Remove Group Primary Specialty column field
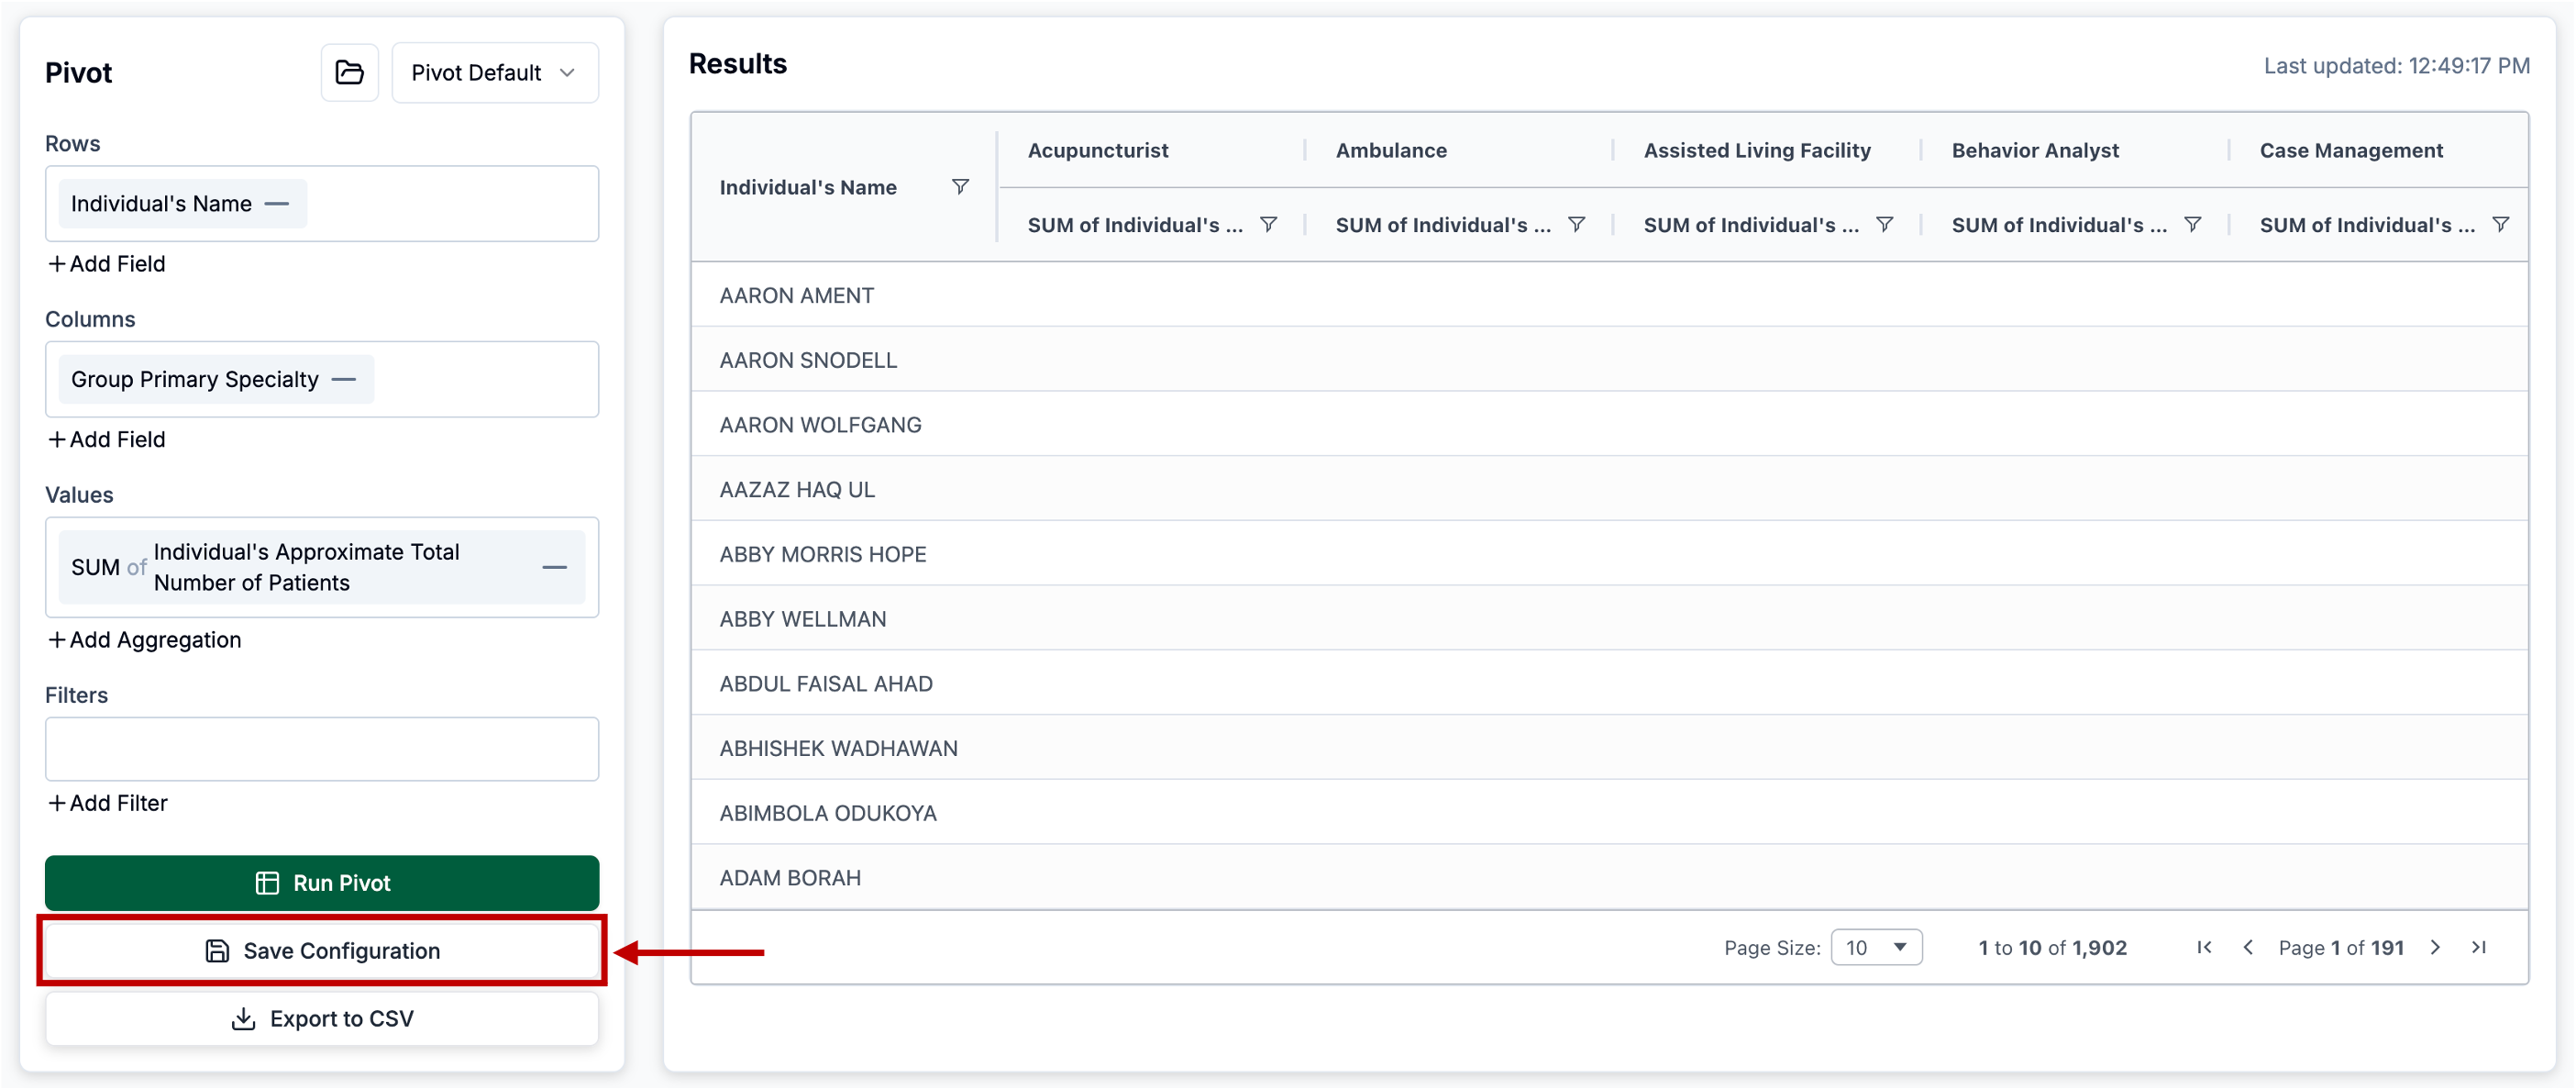The image size is (2576, 1089). (x=344, y=380)
